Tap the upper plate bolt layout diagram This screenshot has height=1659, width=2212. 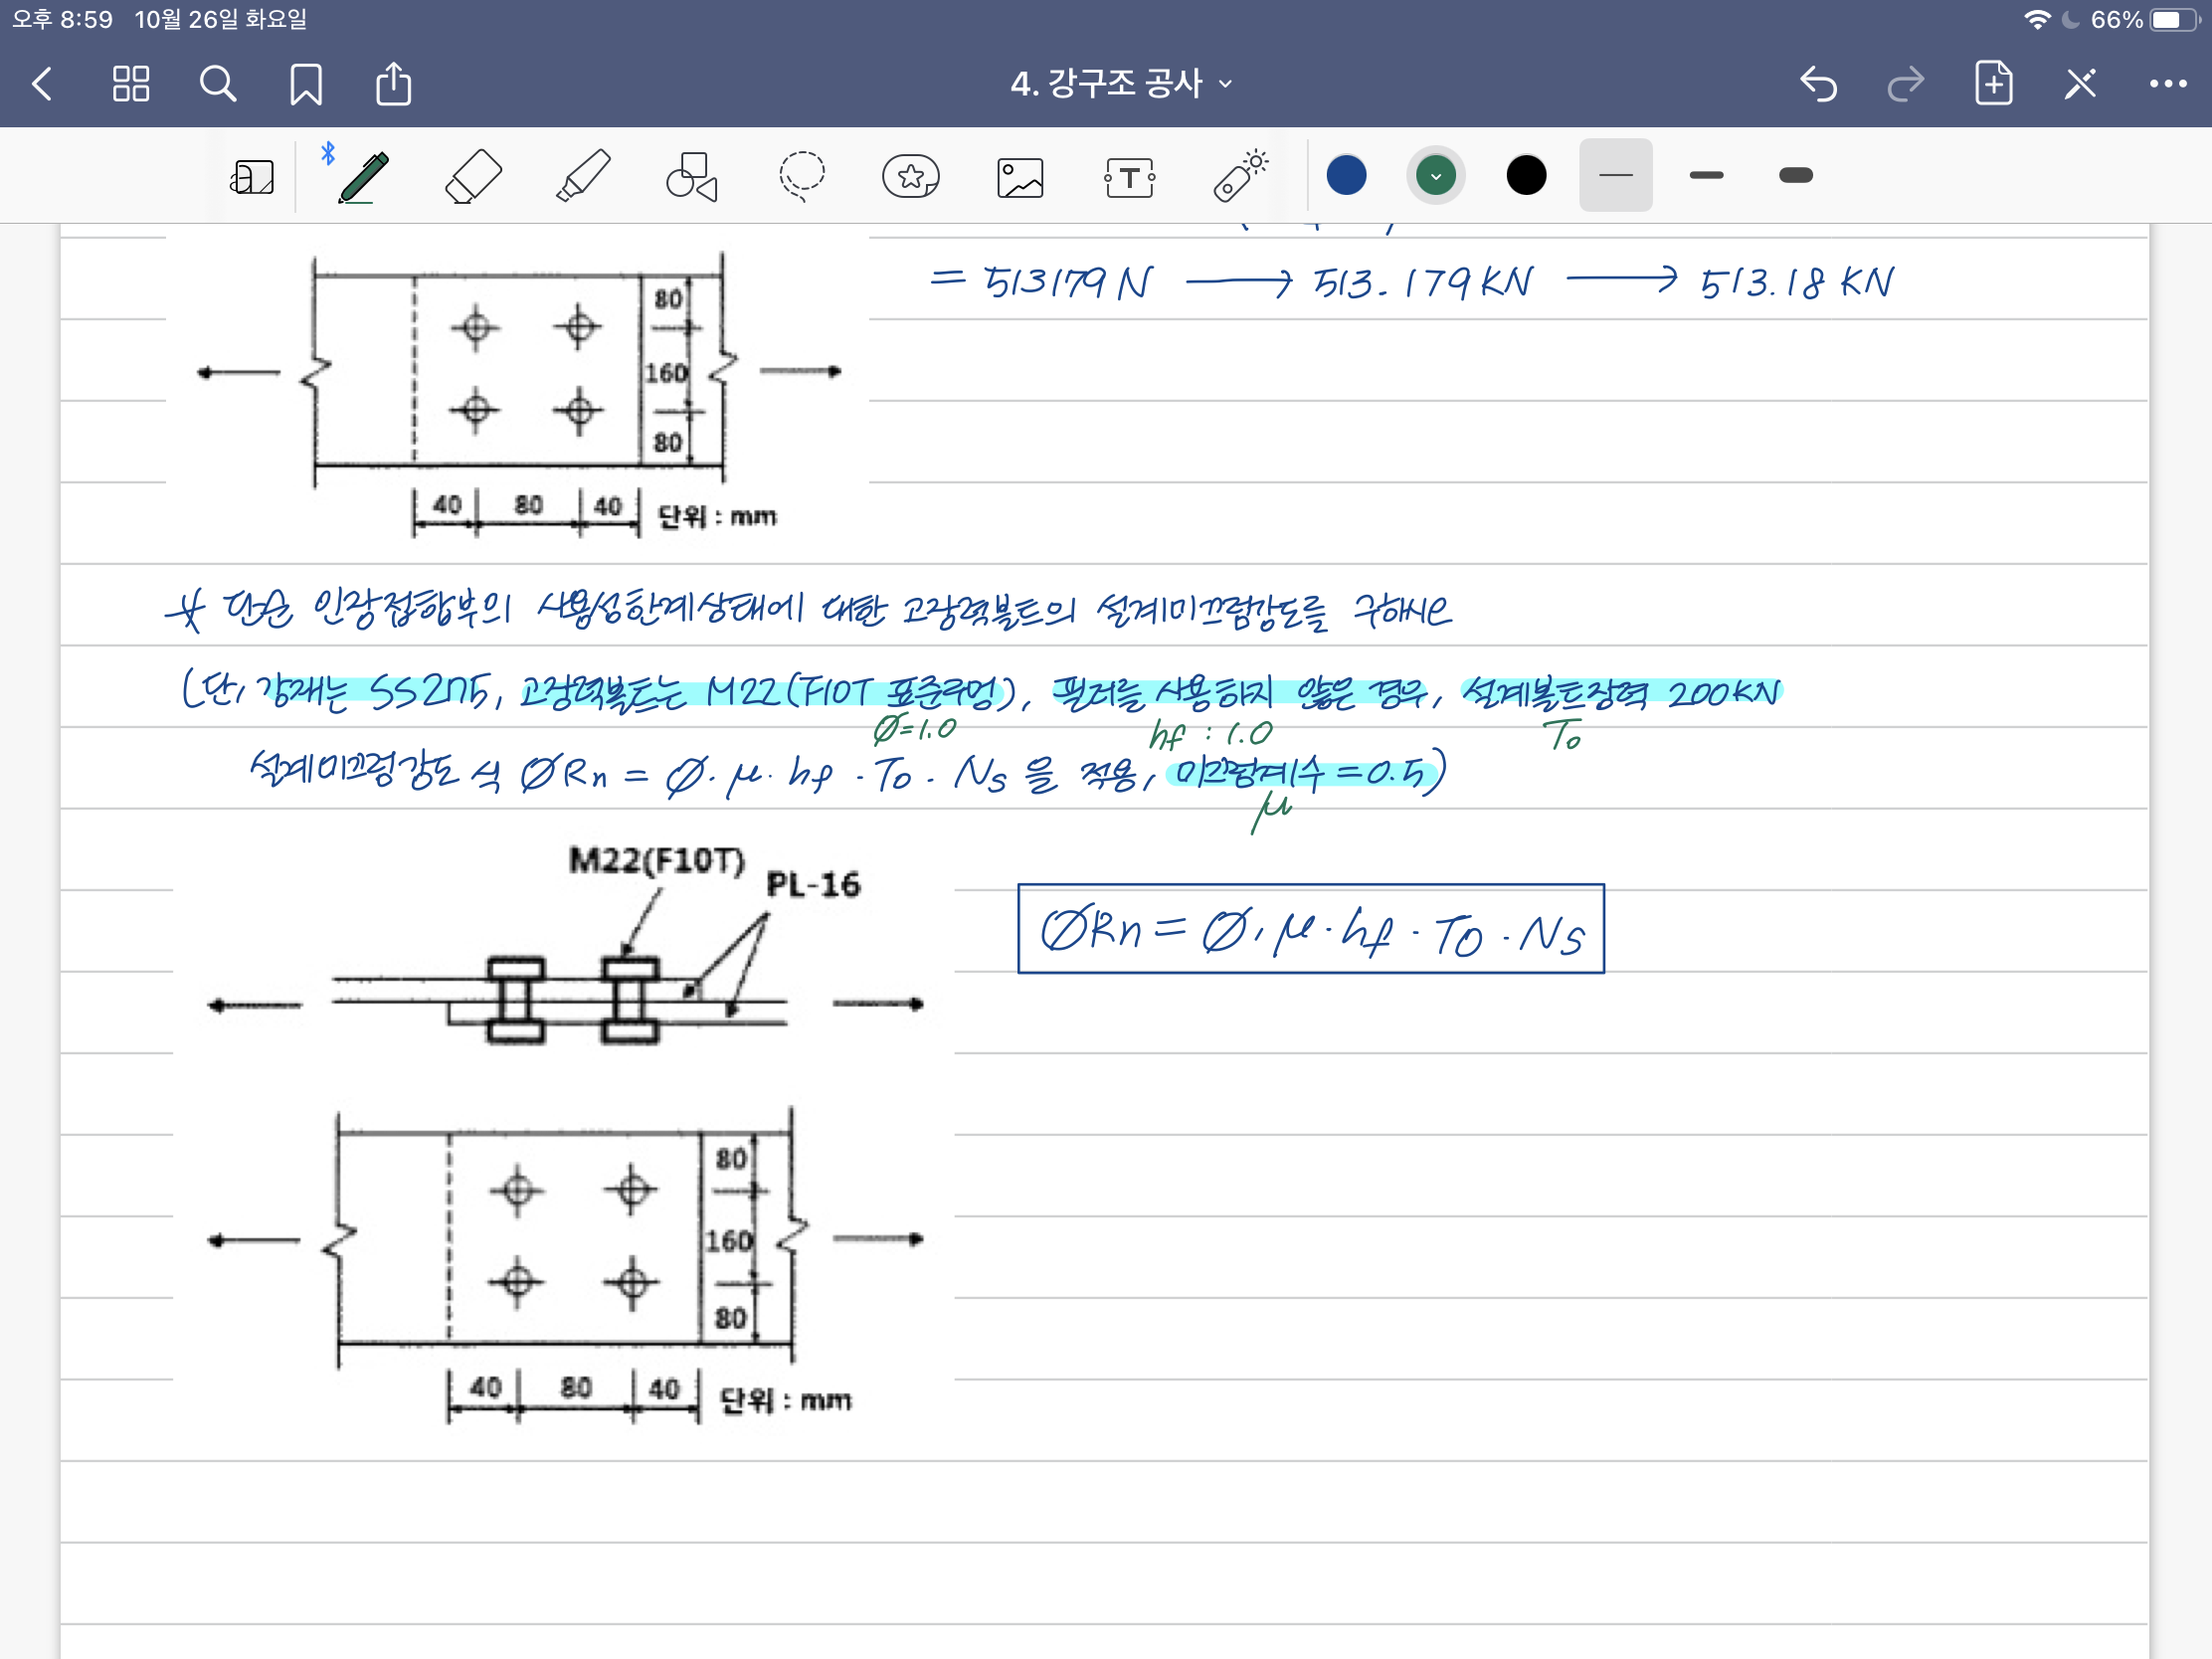pos(518,393)
